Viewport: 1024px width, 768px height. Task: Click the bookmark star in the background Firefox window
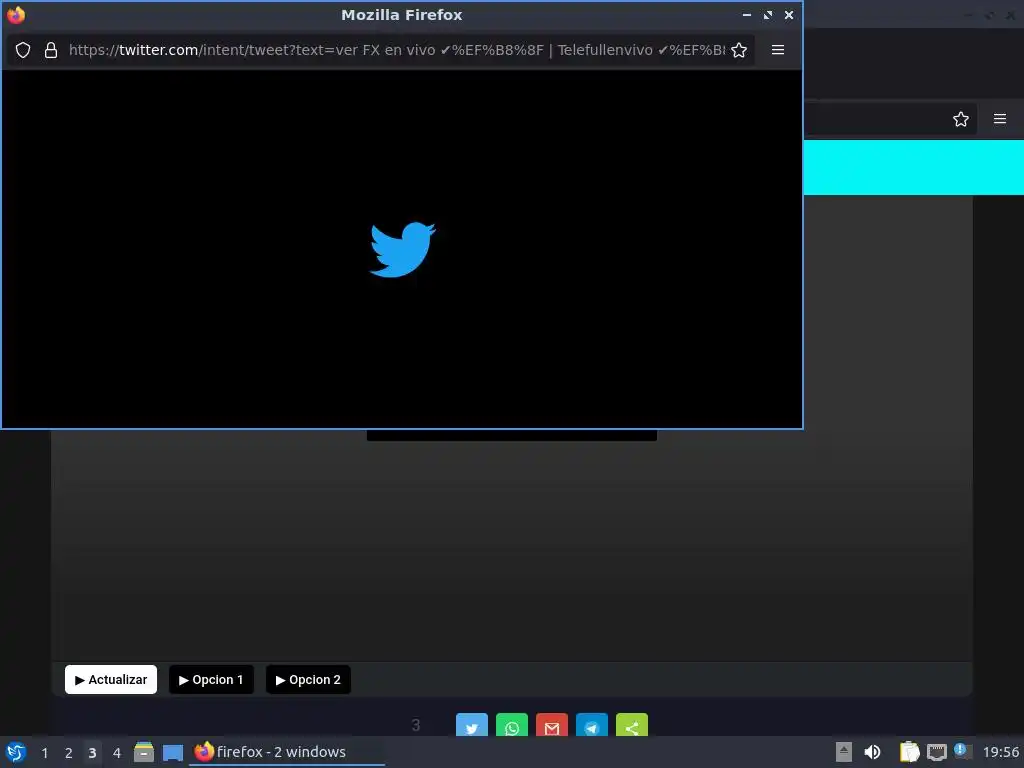point(961,119)
